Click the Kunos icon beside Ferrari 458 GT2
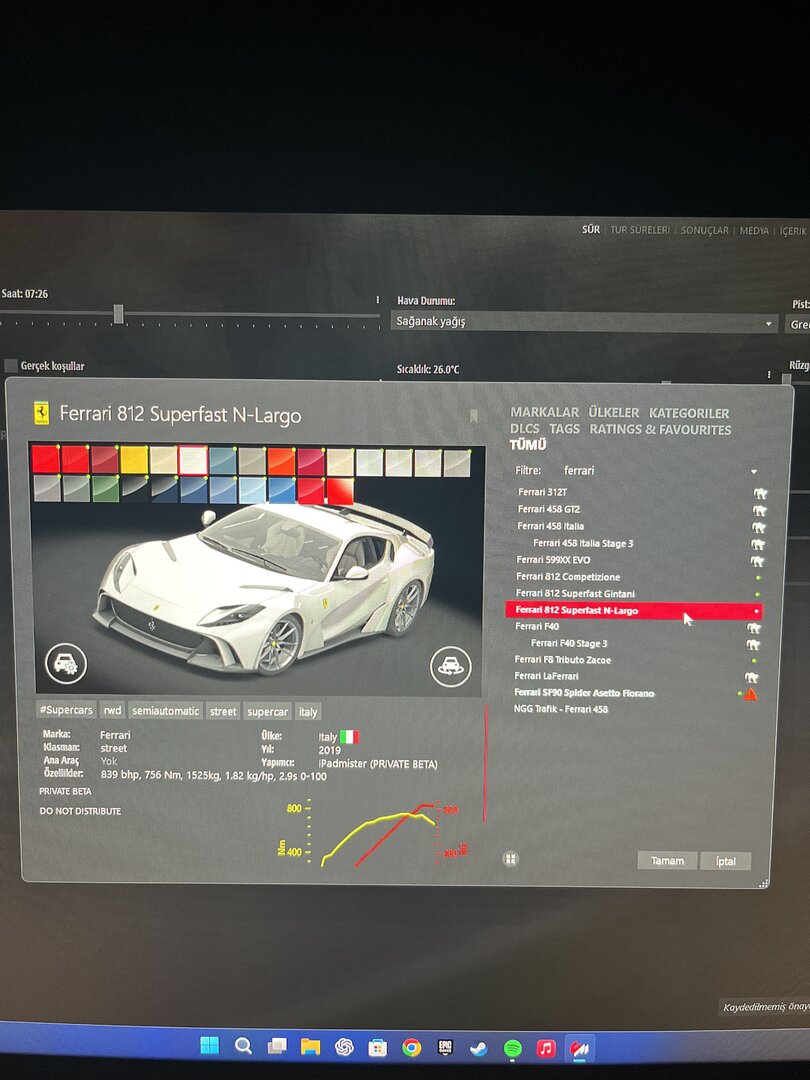Viewport: 810px width, 1080px height. (759, 510)
